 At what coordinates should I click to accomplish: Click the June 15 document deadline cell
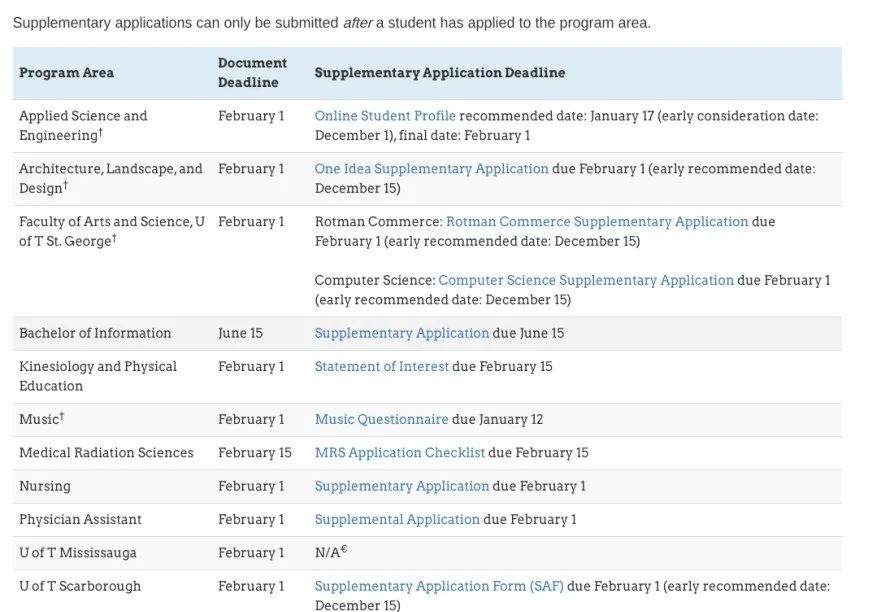pos(240,334)
